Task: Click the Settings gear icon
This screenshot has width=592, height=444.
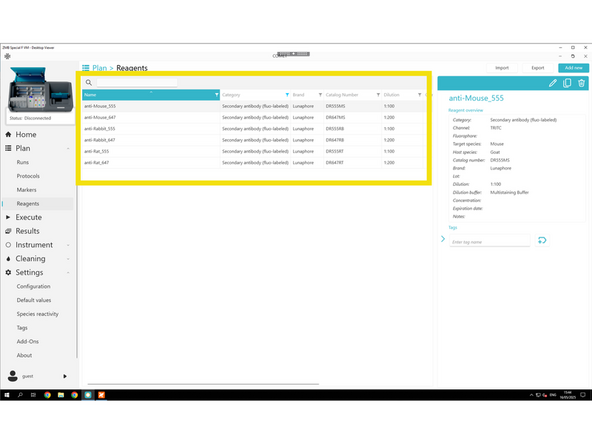Action: tap(8, 272)
